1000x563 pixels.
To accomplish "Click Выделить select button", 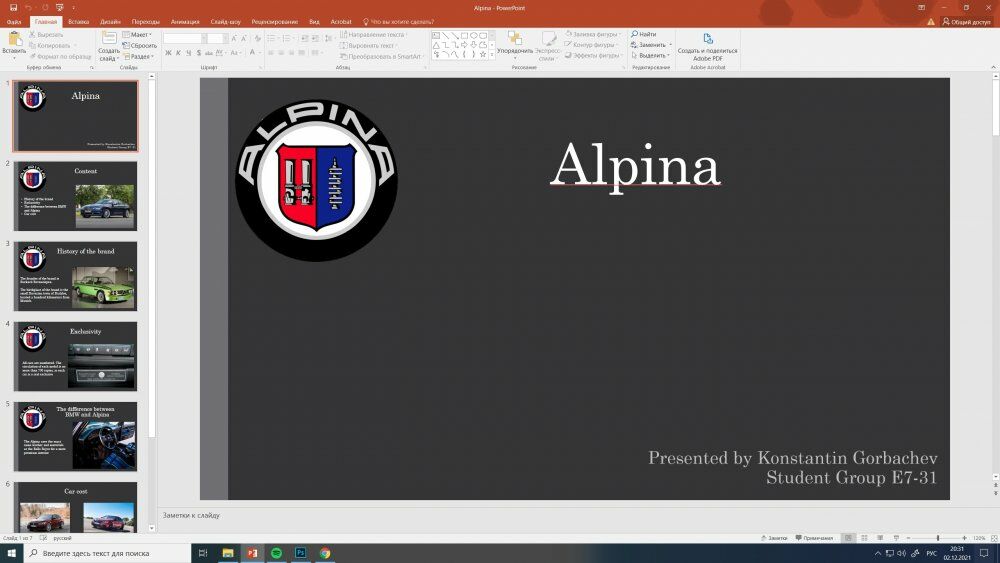I will click(650, 55).
